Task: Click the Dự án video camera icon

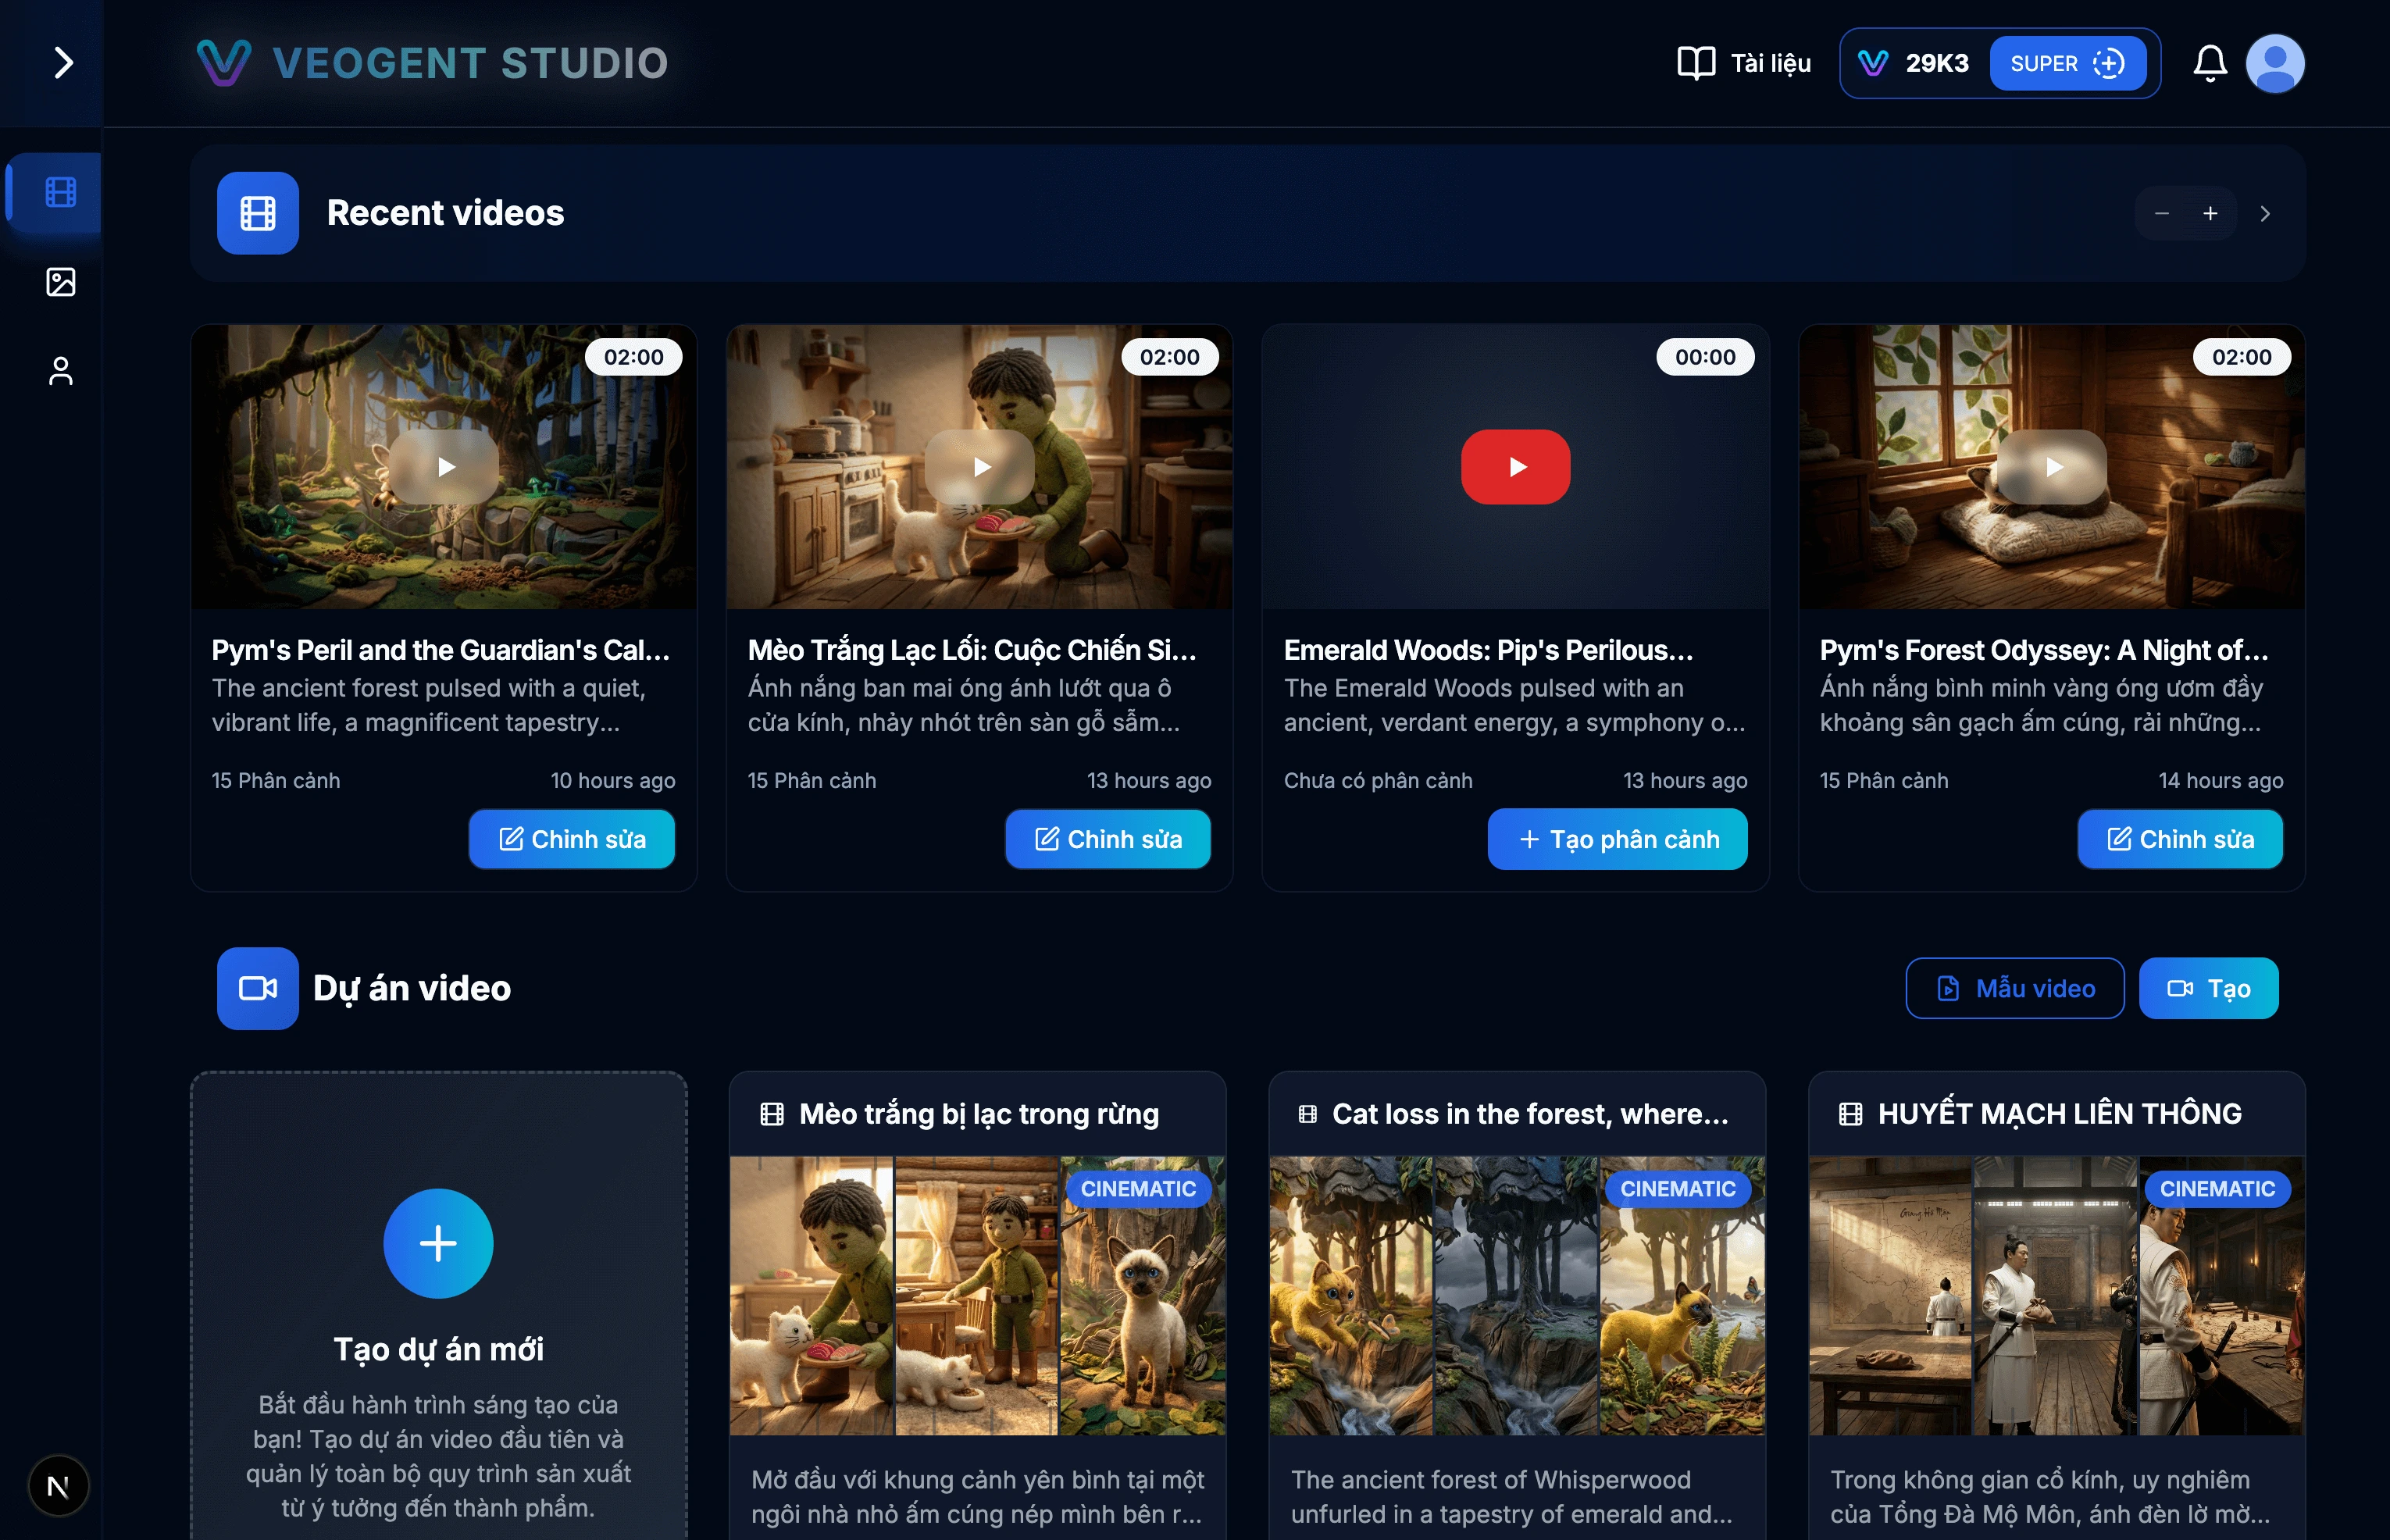Action: (x=257, y=988)
